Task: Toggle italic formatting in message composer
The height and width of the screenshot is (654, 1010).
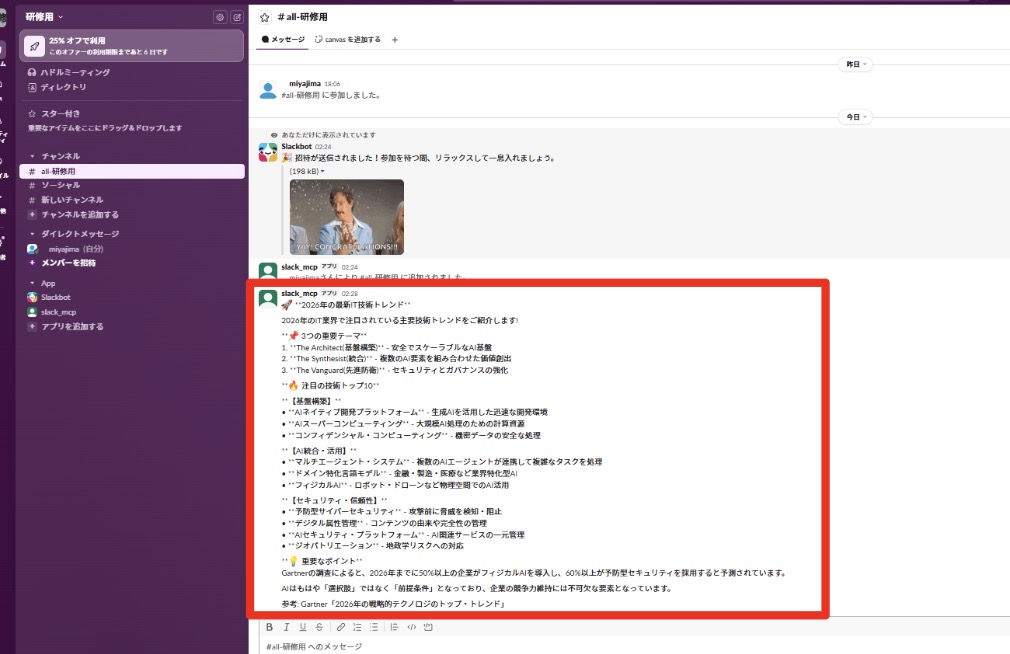Action: coord(286,627)
